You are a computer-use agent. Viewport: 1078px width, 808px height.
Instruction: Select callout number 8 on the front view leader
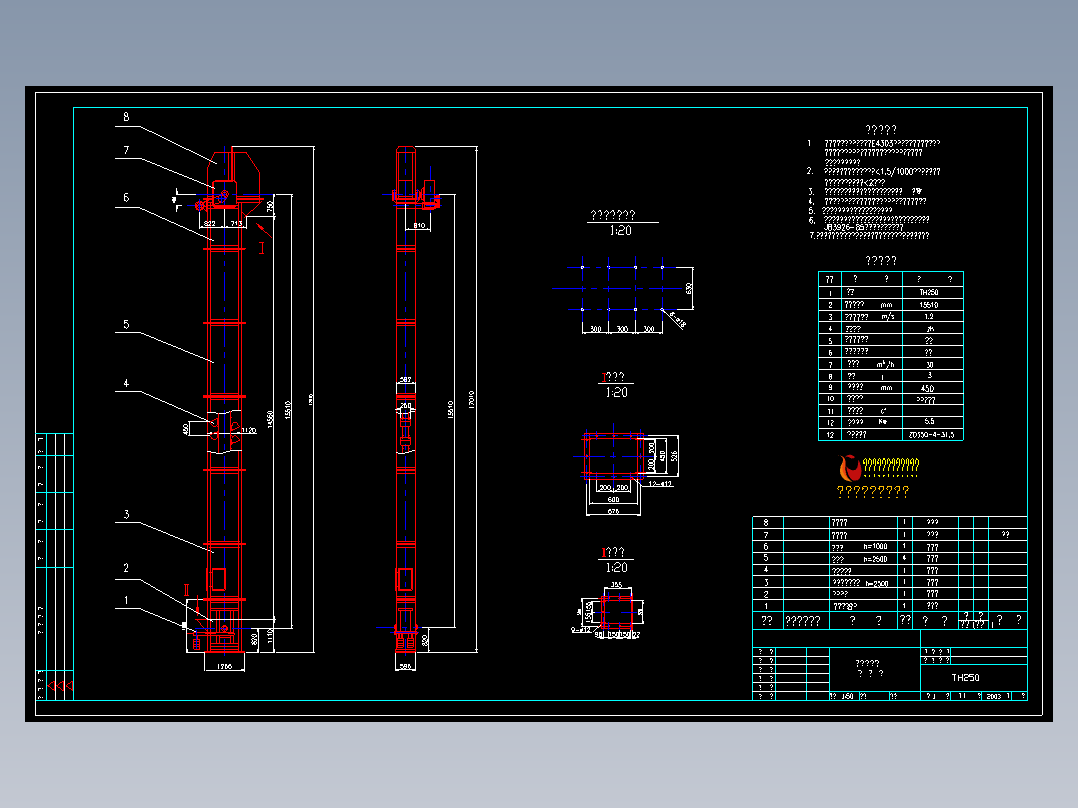126,117
